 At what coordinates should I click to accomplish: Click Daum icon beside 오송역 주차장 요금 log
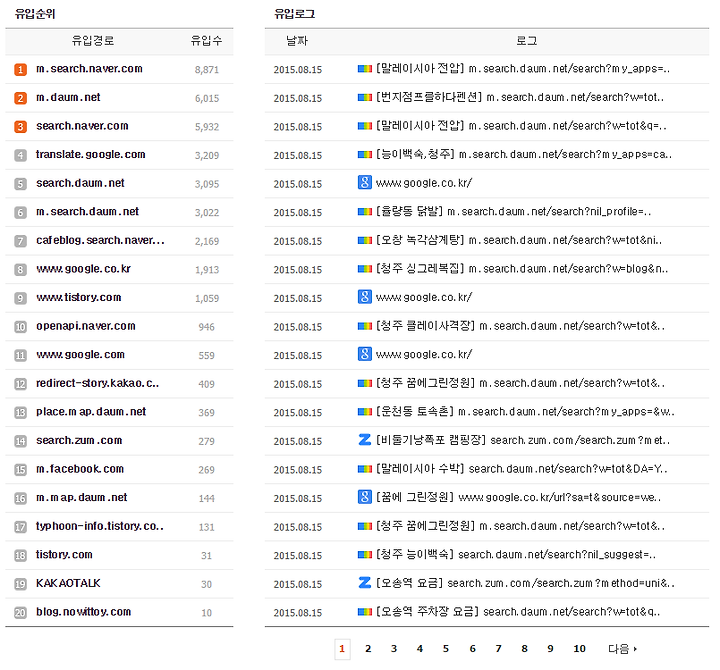pyautogui.click(x=365, y=612)
